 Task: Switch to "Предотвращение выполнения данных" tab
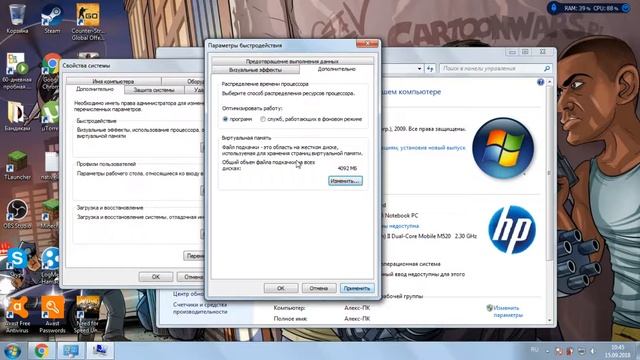[x=292, y=61]
